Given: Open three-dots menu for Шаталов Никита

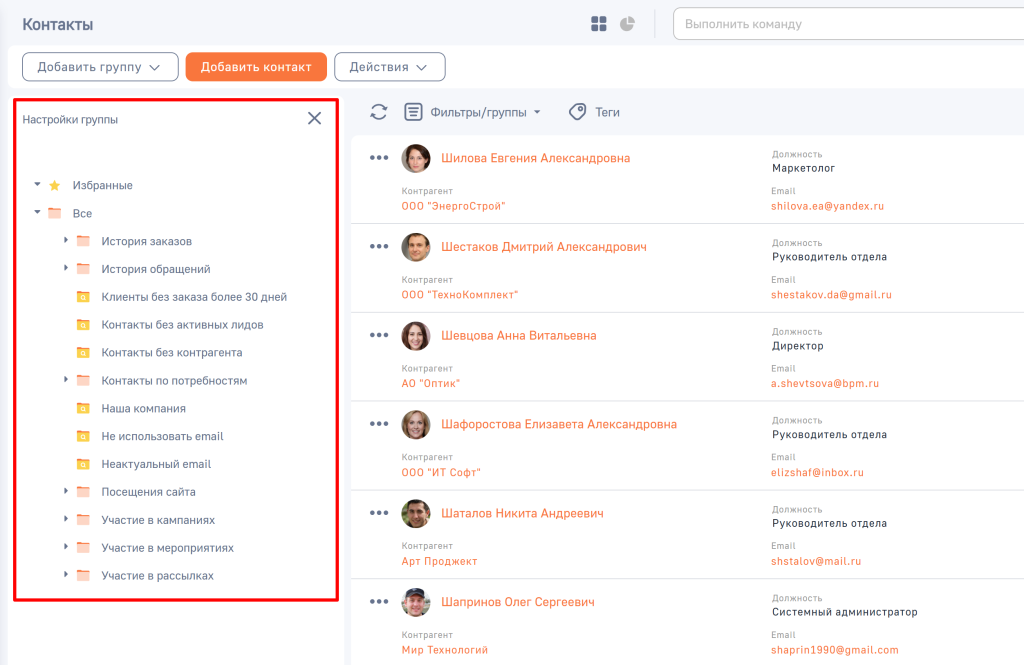Looking at the screenshot, I should 379,513.
